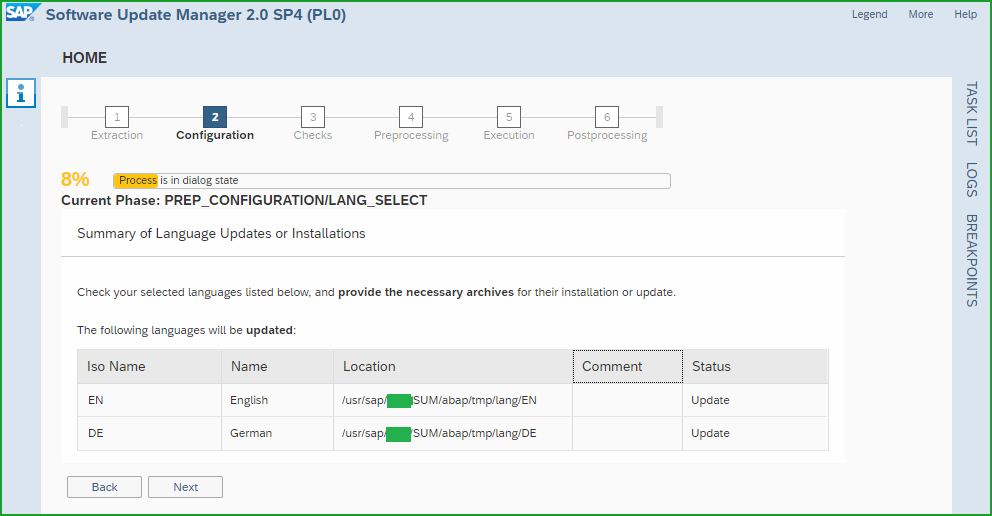
Task: Select roadmap step 1 Extraction
Action: click(x=117, y=117)
